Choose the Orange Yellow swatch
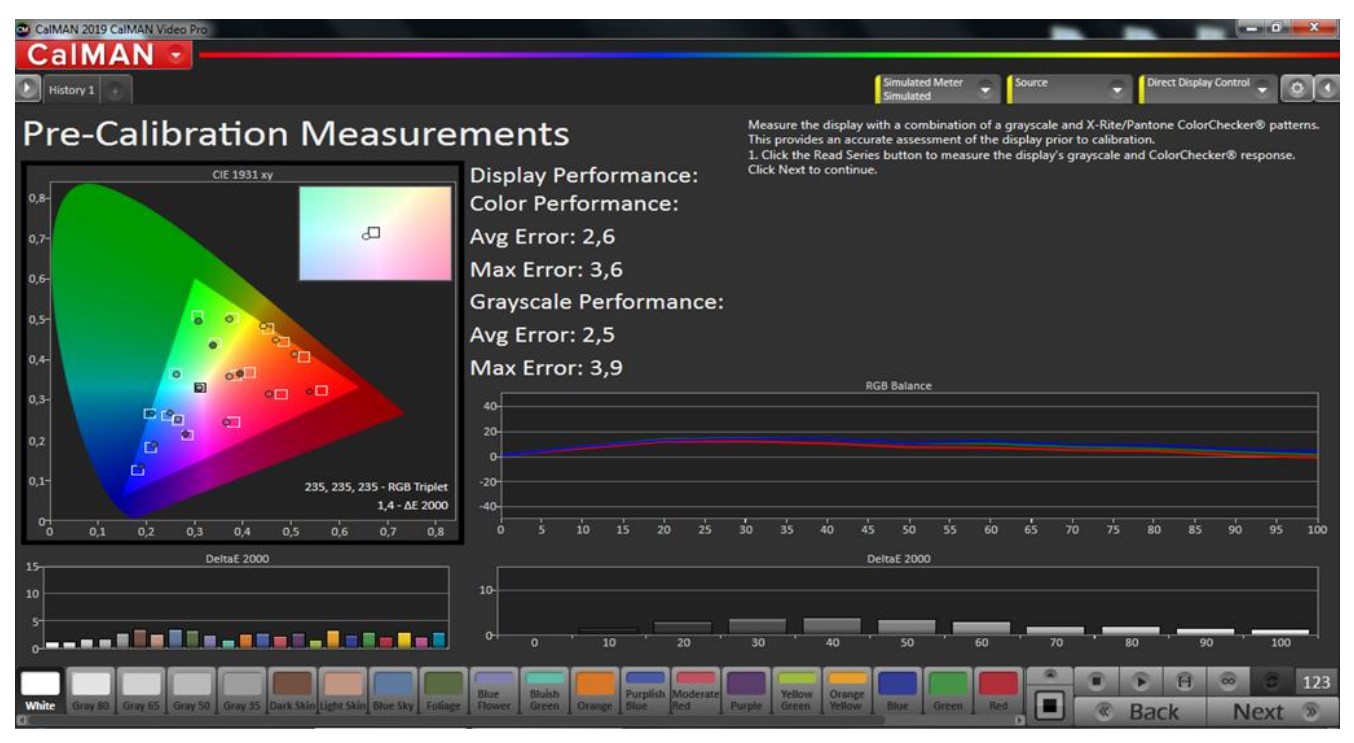Viewport: 1354px width, 743px height. [847, 690]
